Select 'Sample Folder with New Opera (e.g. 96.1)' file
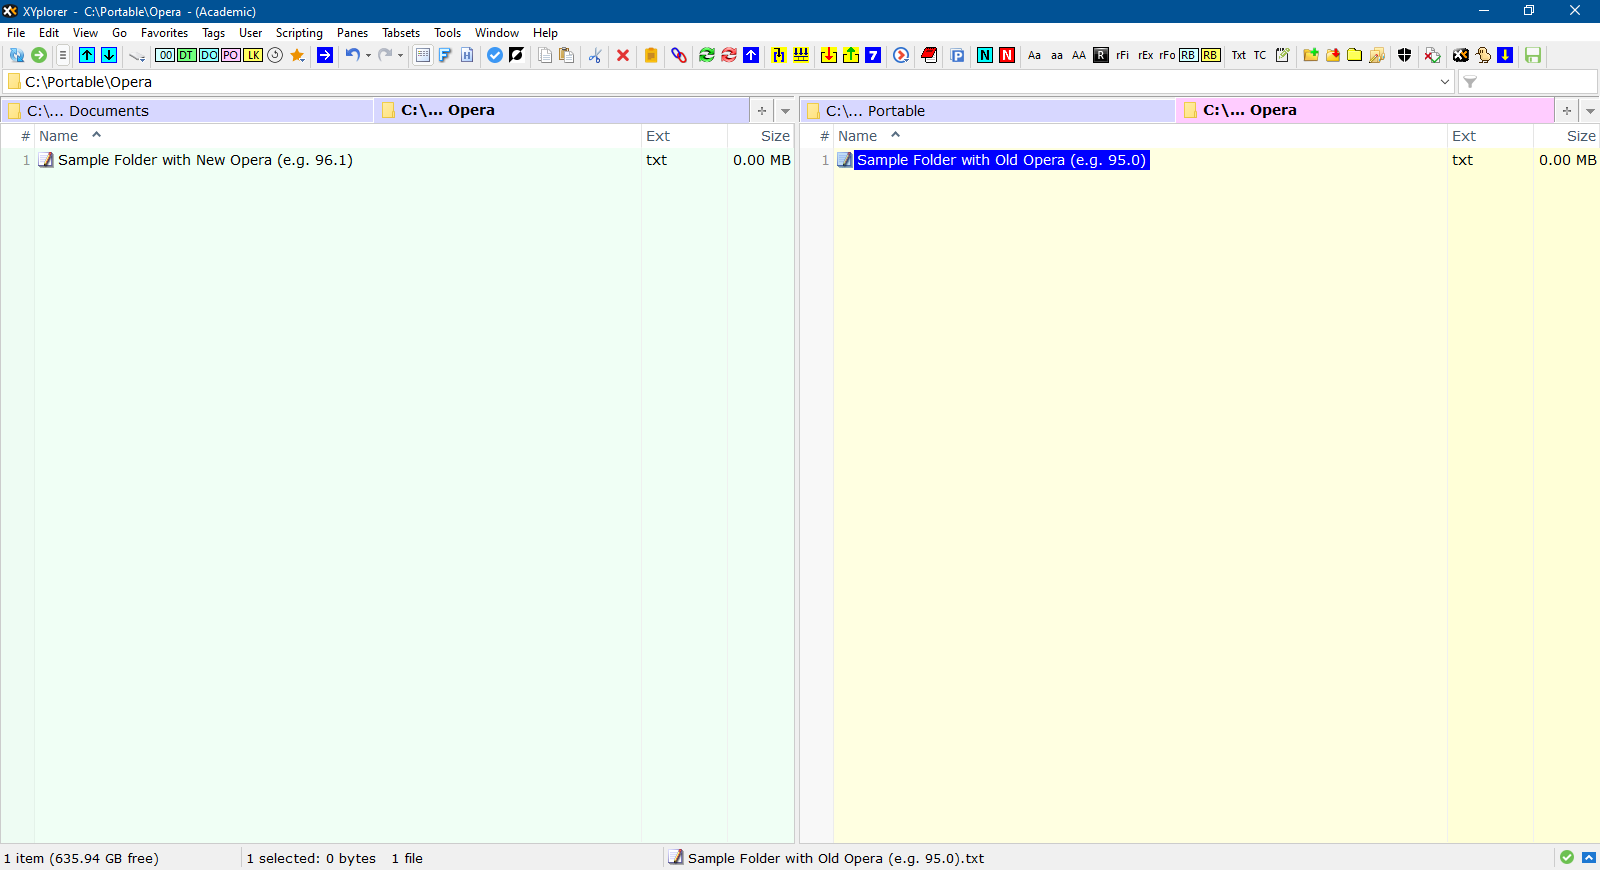Image resolution: width=1600 pixels, height=870 pixels. pyautogui.click(x=205, y=160)
